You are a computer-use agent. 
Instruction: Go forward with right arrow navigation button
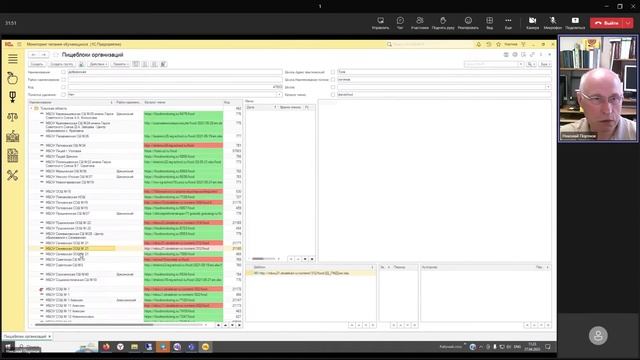pos(43,55)
